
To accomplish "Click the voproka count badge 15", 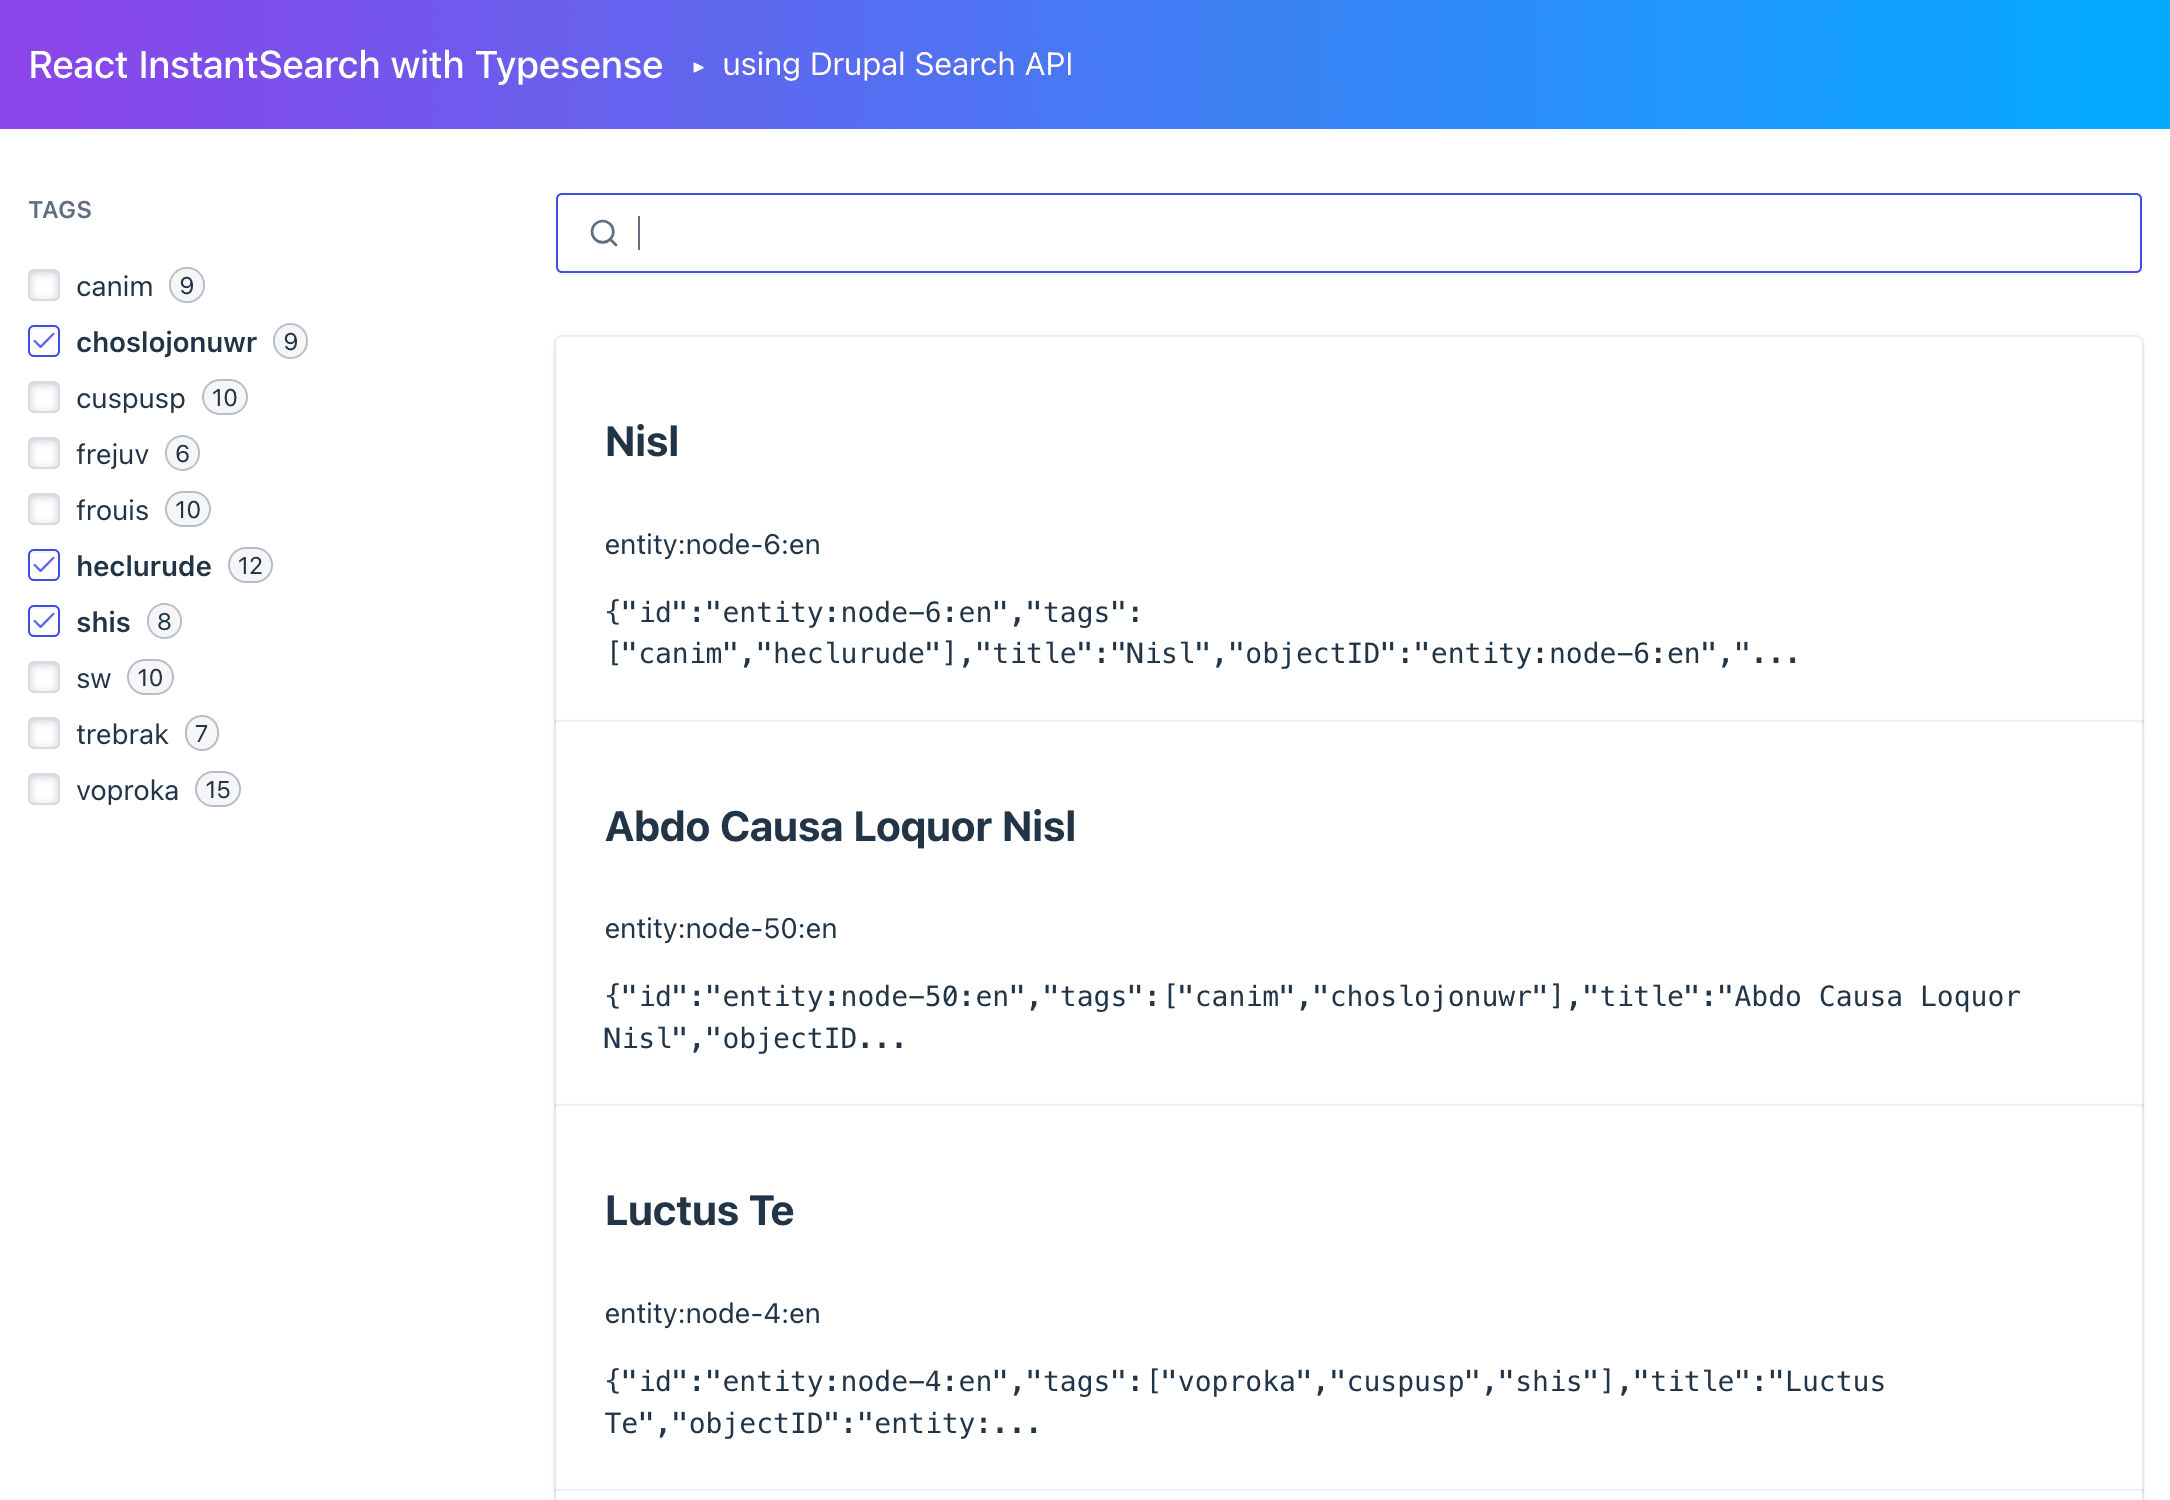I will click(218, 790).
